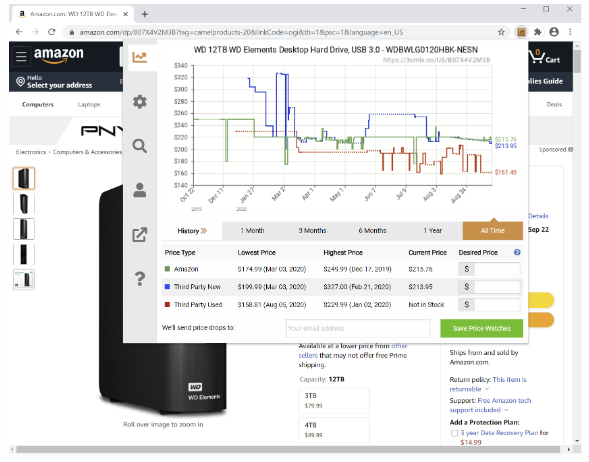Click the magnifier search icon in sidebar
Image resolution: width=589 pixels, height=462 pixels.
[x=140, y=146]
